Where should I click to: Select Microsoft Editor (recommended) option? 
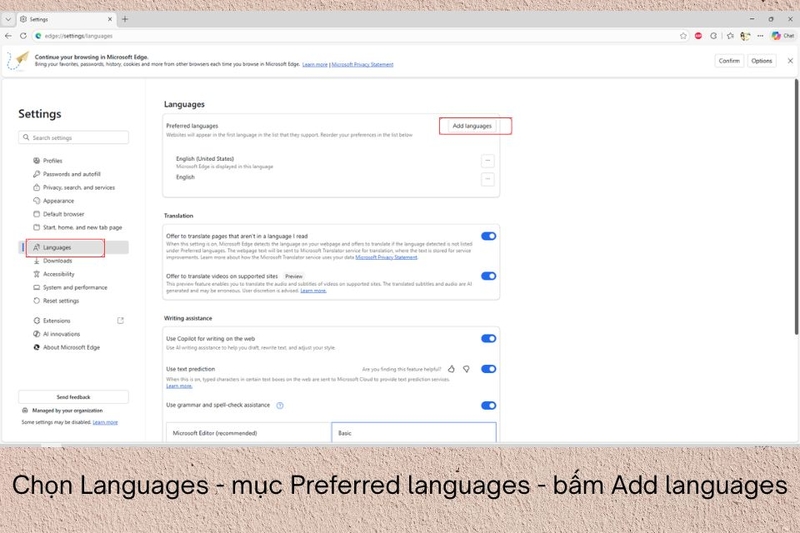coord(248,433)
